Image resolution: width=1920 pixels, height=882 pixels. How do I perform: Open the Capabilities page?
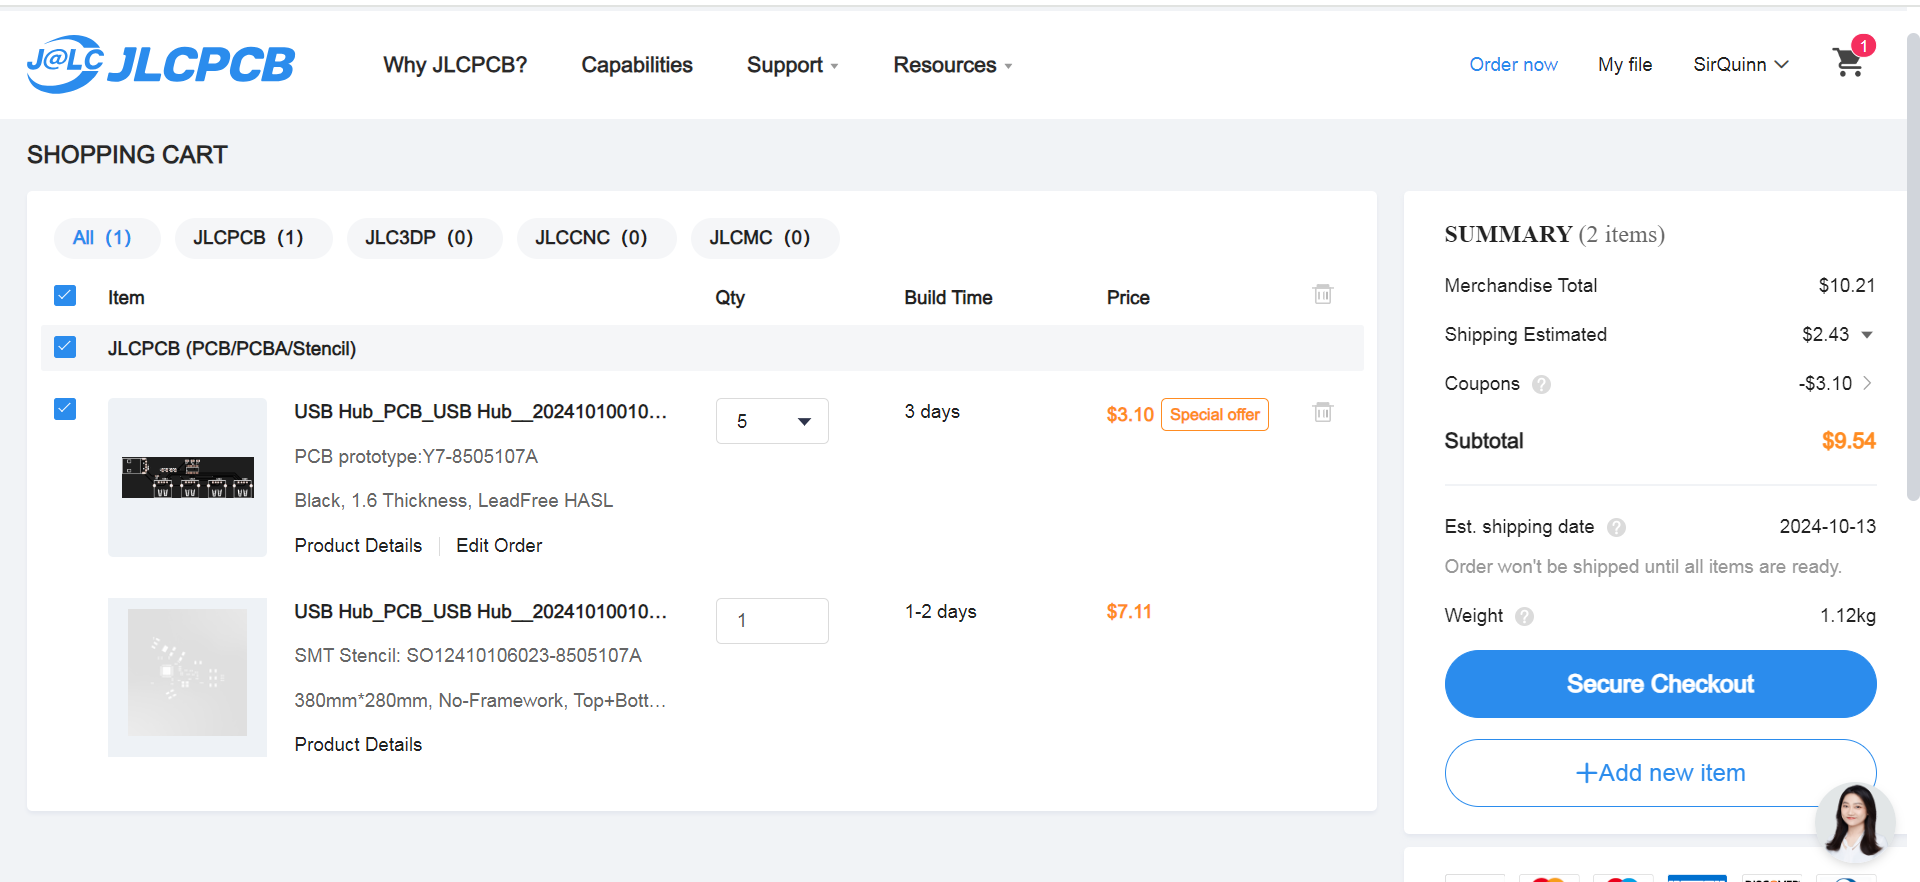637,65
